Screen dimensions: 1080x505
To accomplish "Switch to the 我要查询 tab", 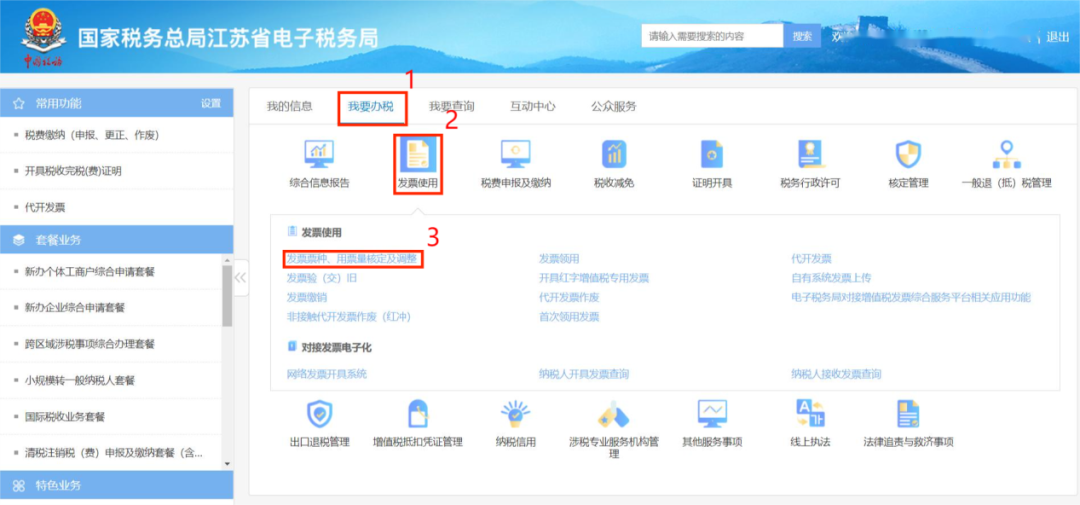I will coord(452,107).
